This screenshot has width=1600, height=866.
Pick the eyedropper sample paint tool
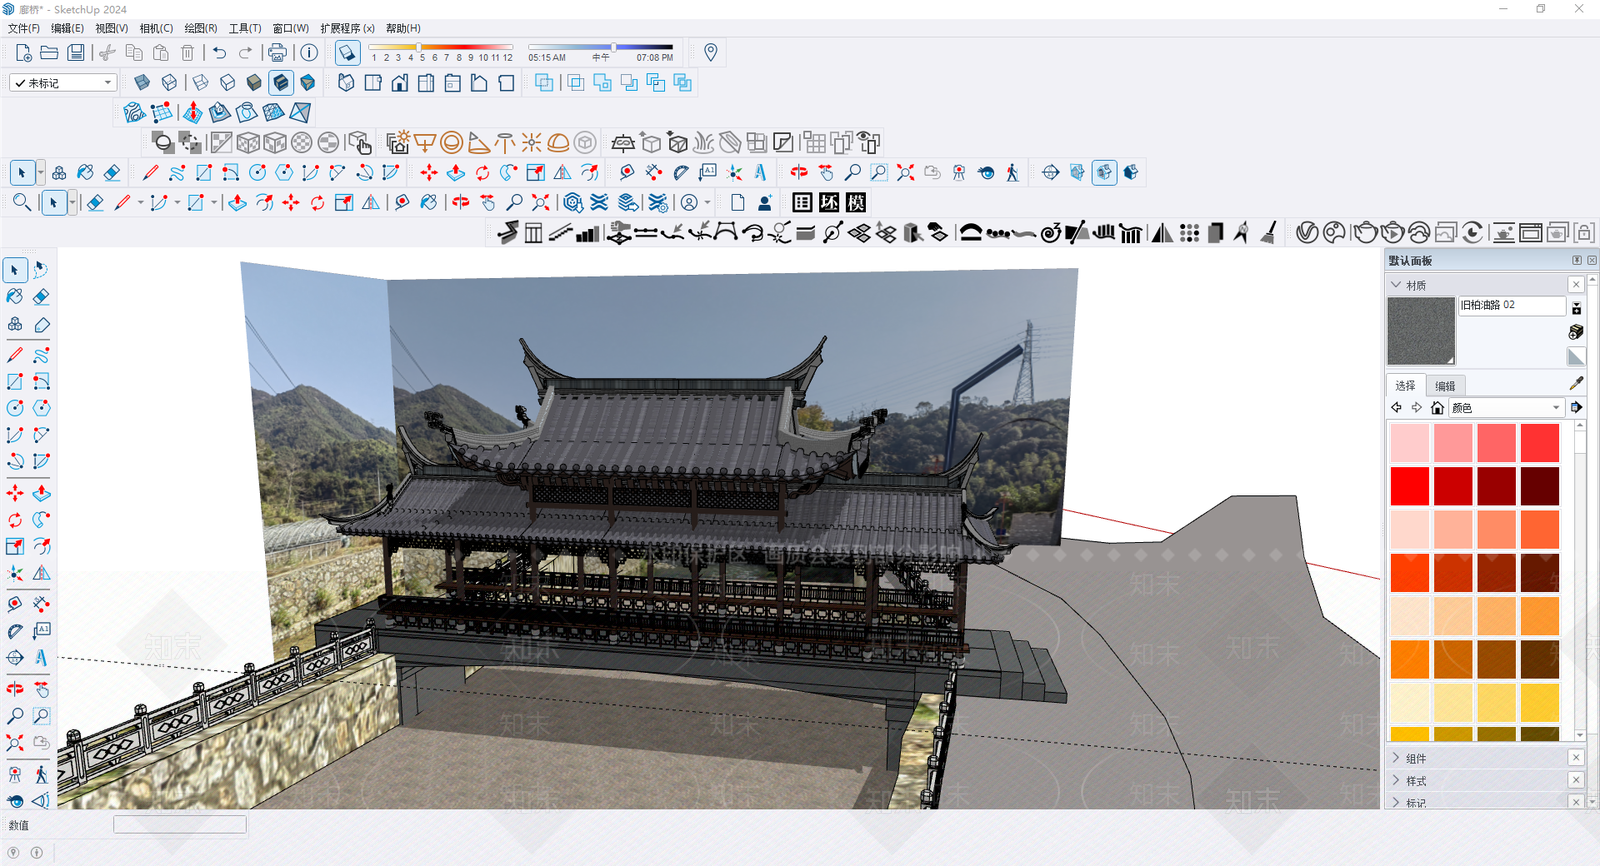[1576, 384]
